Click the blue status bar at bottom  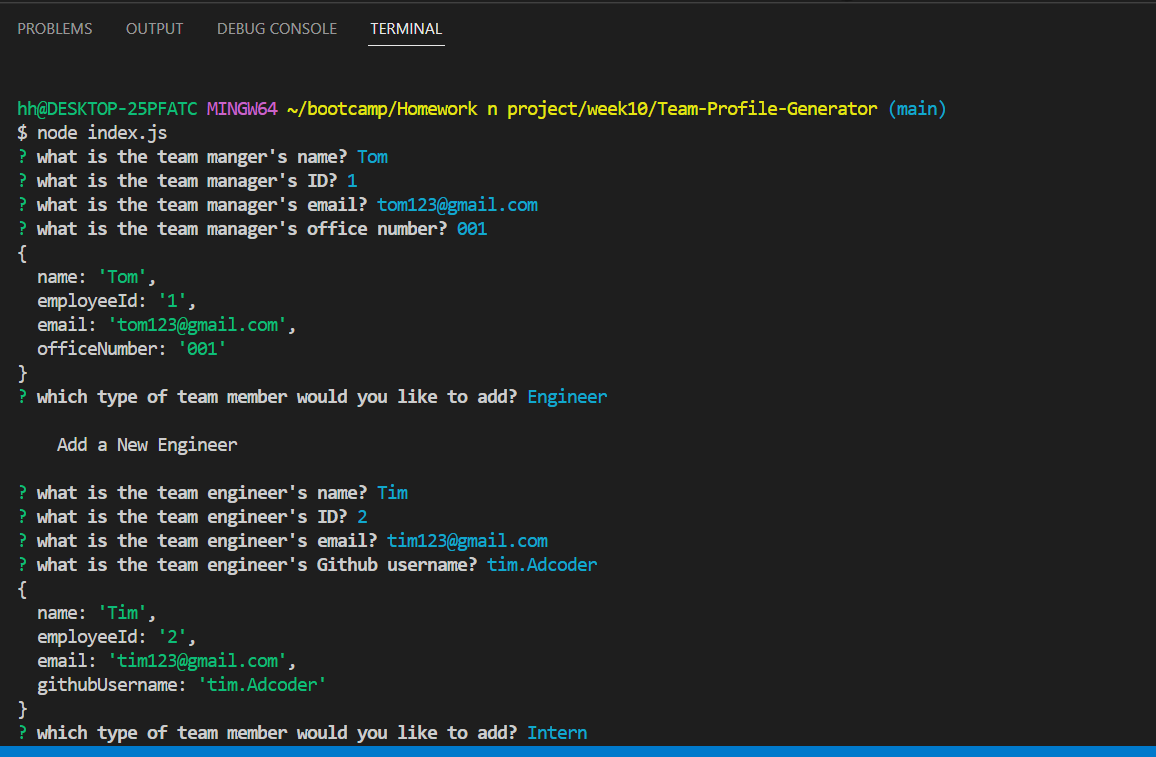pyautogui.click(x=578, y=752)
